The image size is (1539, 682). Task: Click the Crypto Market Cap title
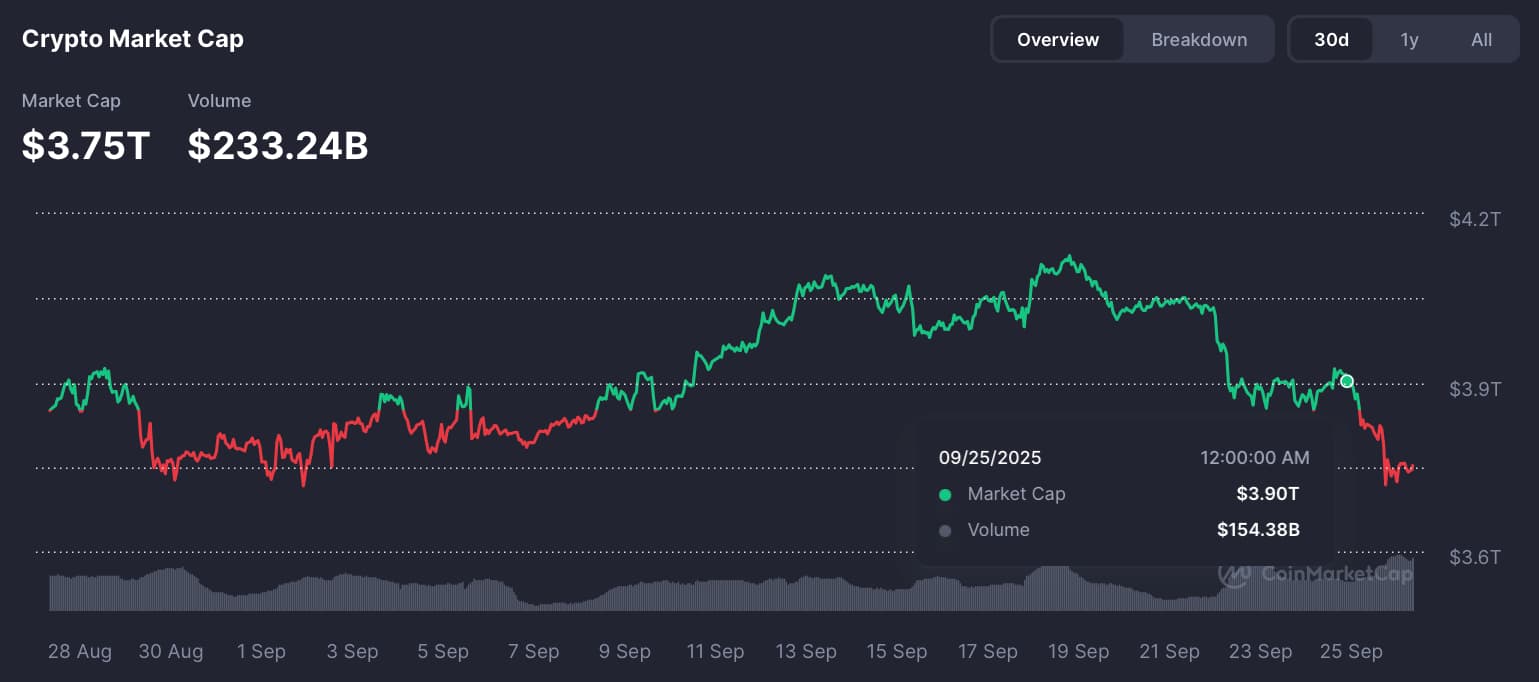point(133,39)
